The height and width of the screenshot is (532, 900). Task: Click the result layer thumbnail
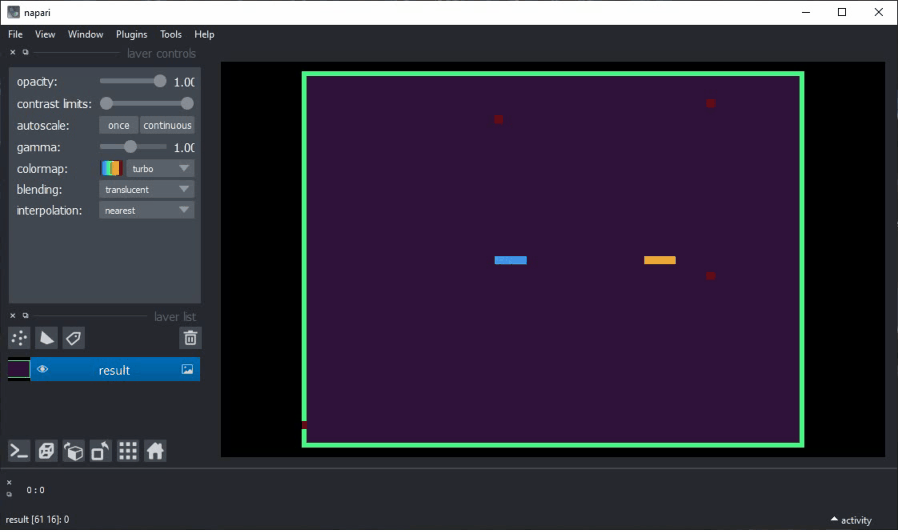click(x=18, y=369)
